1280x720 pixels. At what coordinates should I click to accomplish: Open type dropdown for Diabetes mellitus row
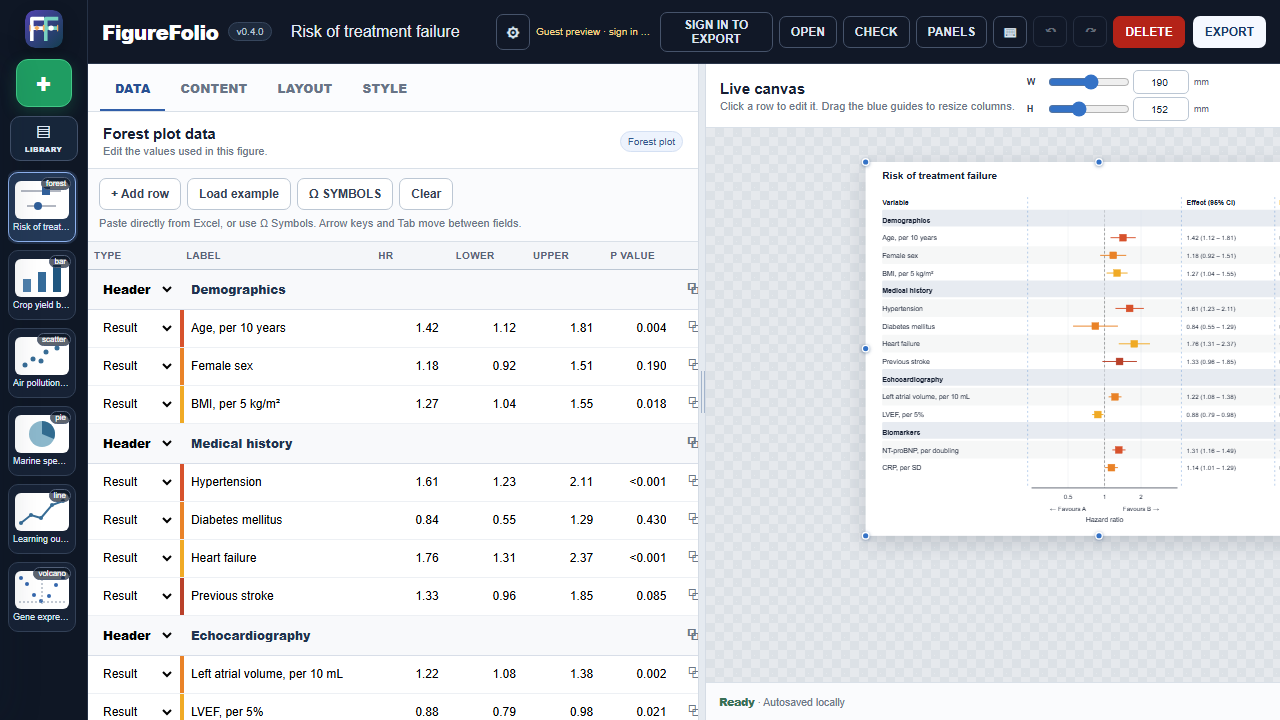click(x=138, y=520)
